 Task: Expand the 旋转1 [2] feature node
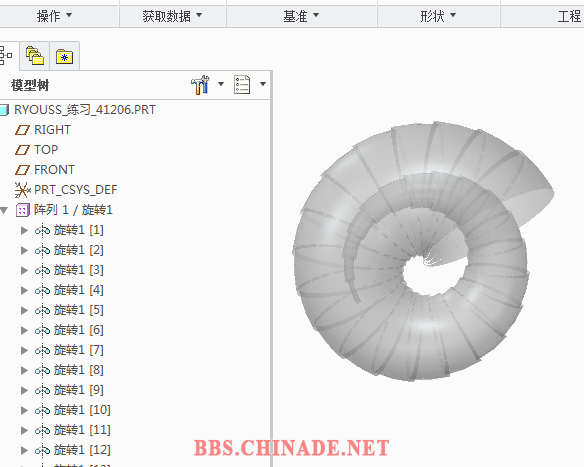[24, 250]
